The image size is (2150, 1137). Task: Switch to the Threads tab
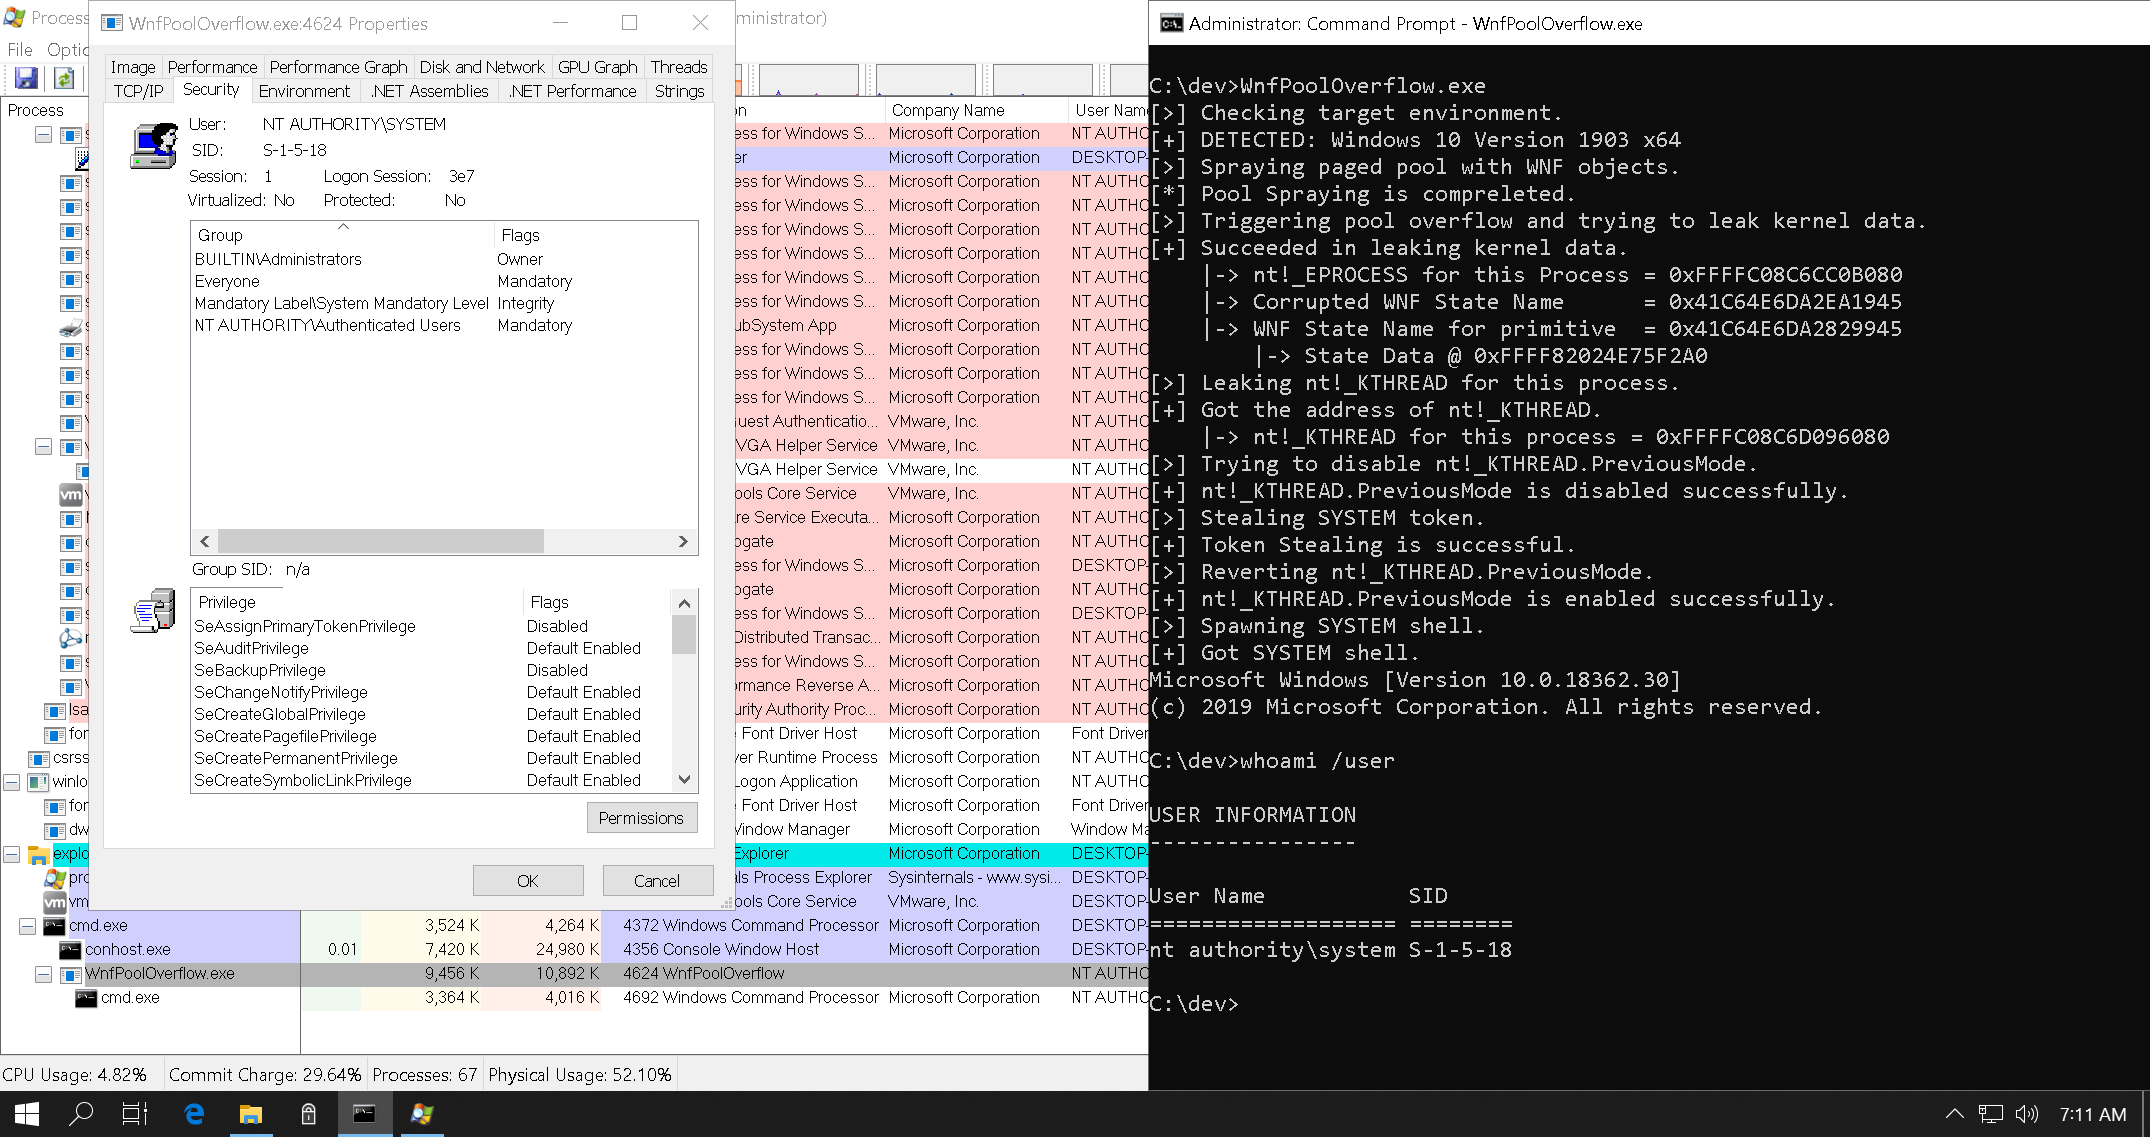pyautogui.click(x=678, y=67)
